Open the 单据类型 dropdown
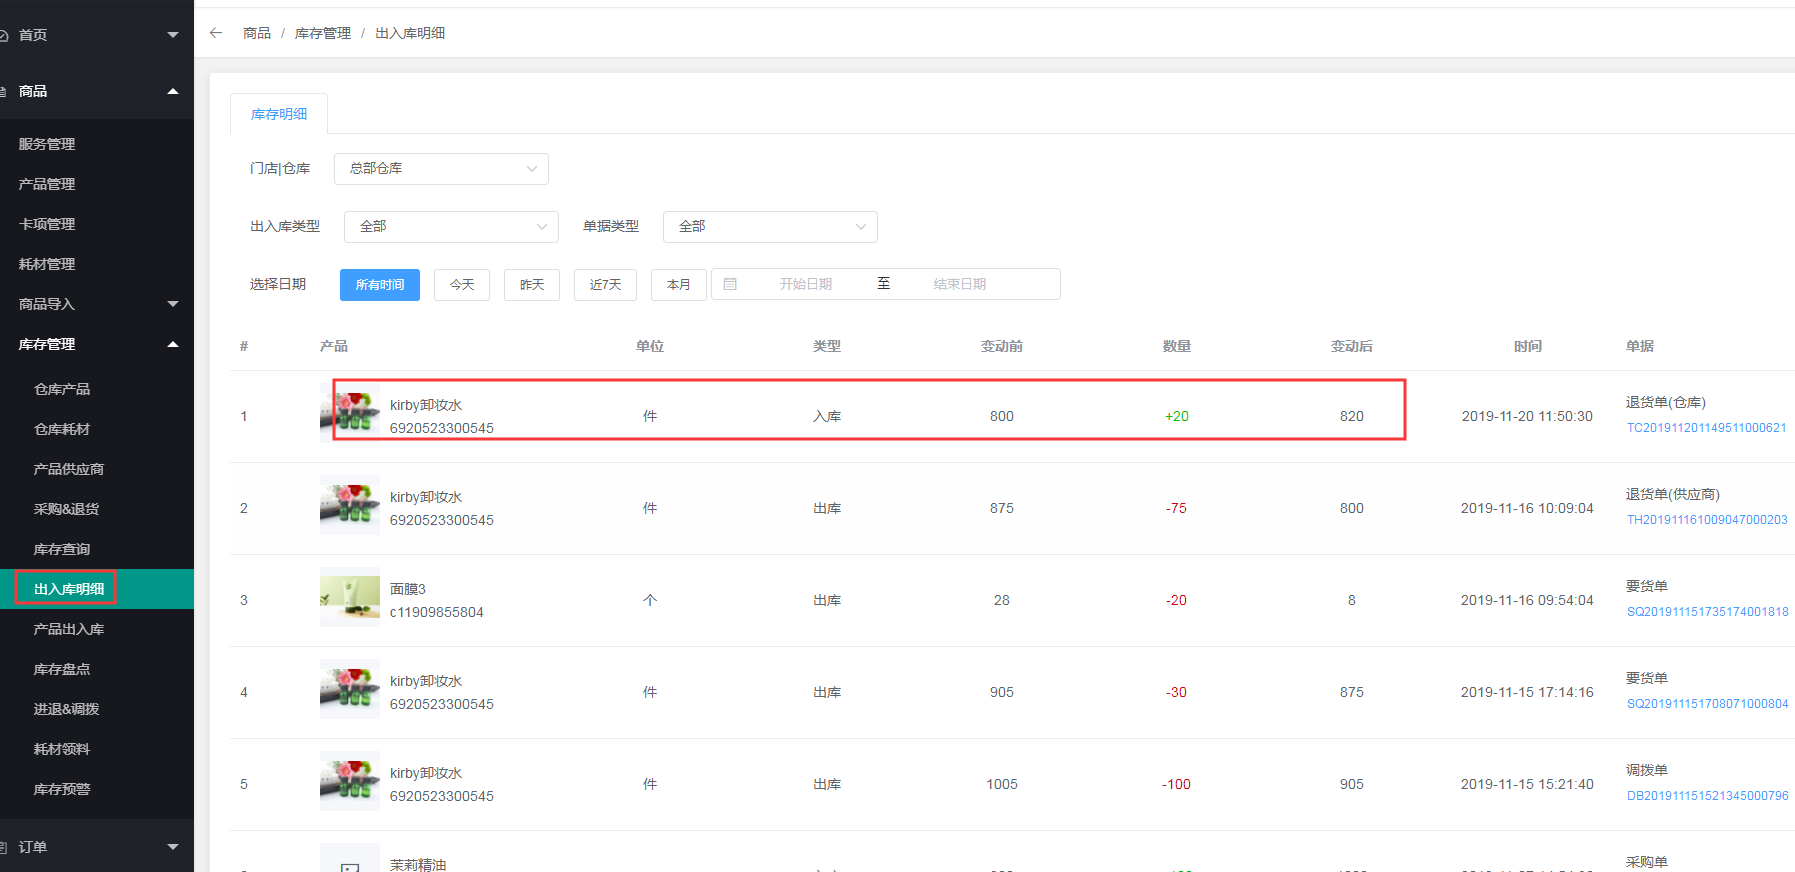This screenshot has width=1795, height=872. [770, 226]
